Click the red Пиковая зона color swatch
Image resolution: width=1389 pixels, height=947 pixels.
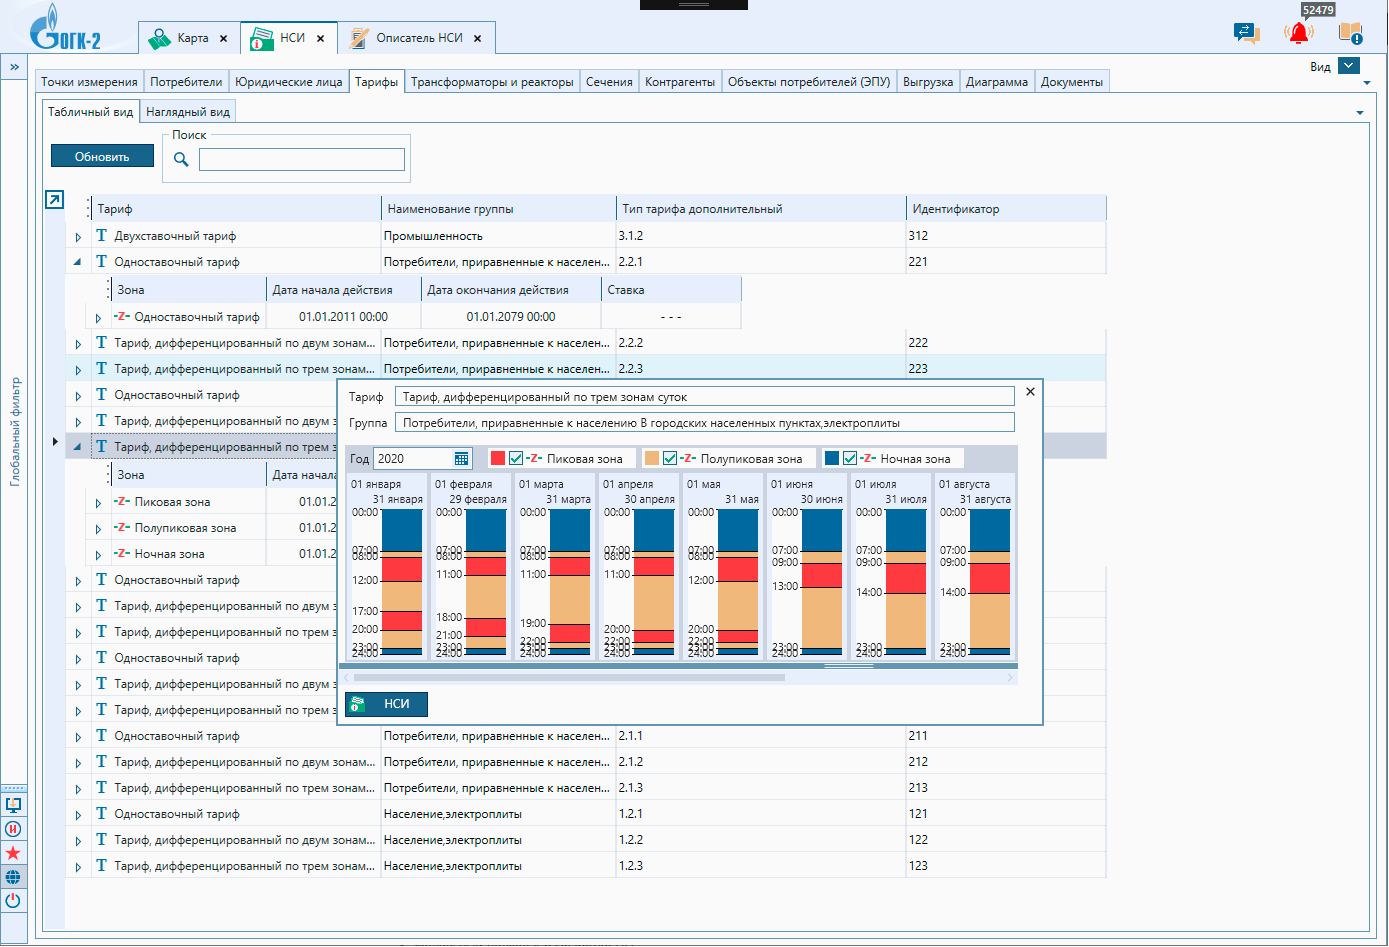pos(497,459)
